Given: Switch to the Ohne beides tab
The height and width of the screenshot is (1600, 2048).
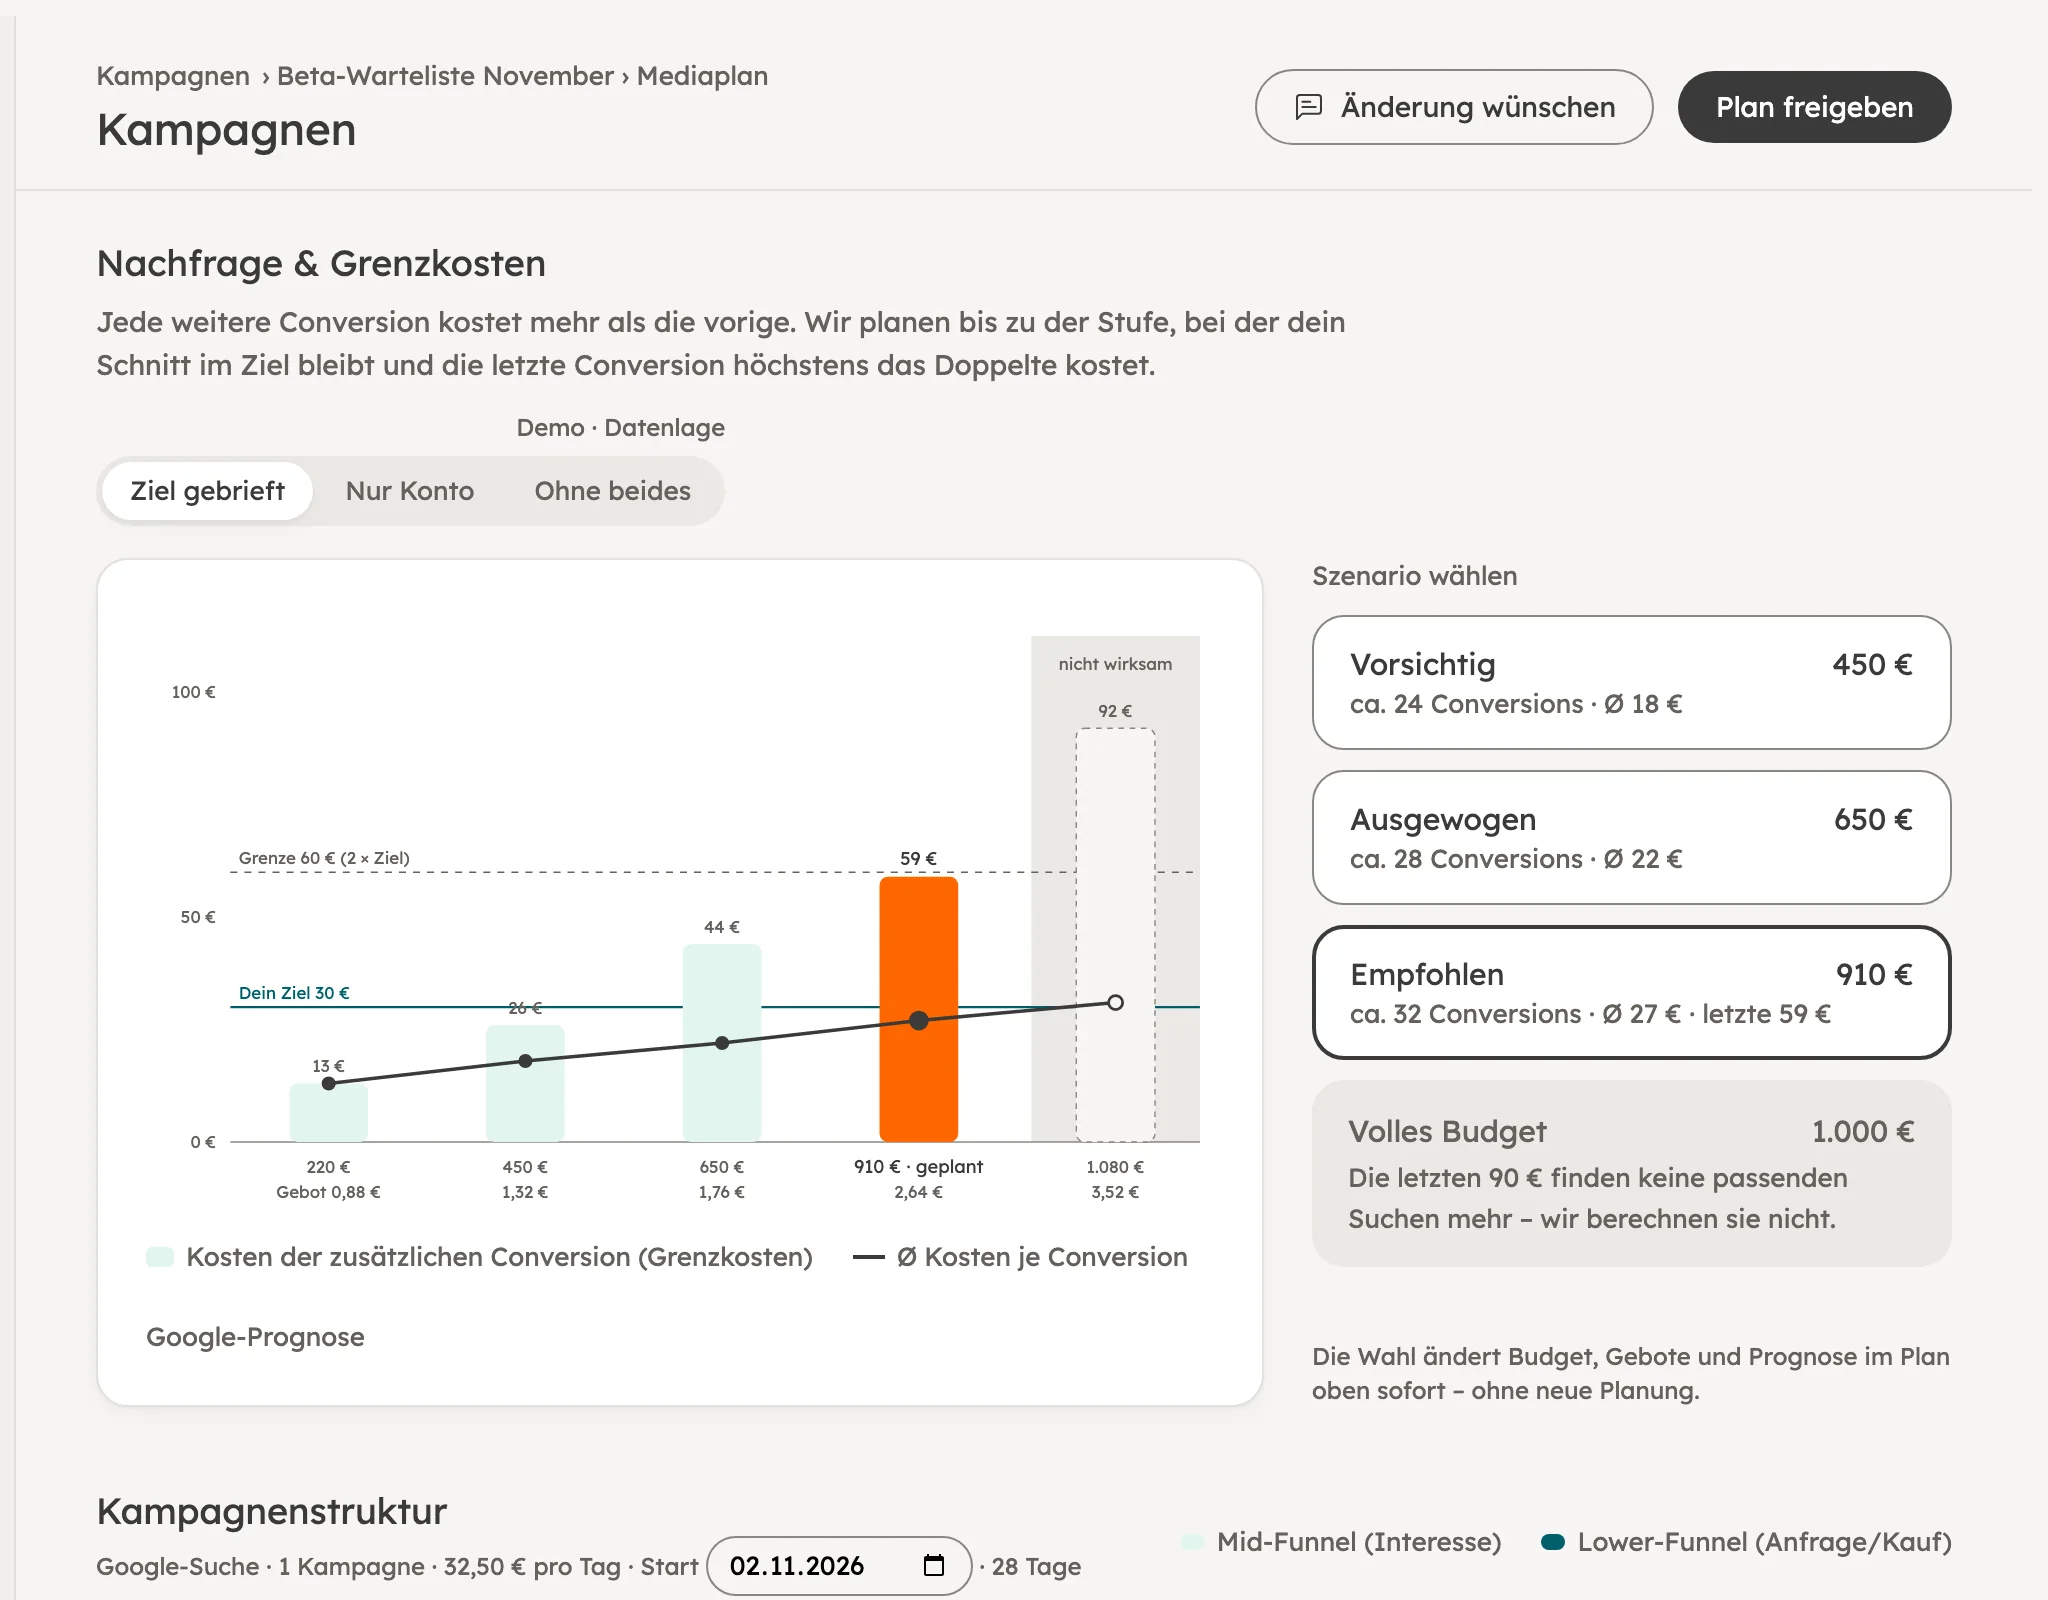Looking at the screenshot, I should point(612,491).
